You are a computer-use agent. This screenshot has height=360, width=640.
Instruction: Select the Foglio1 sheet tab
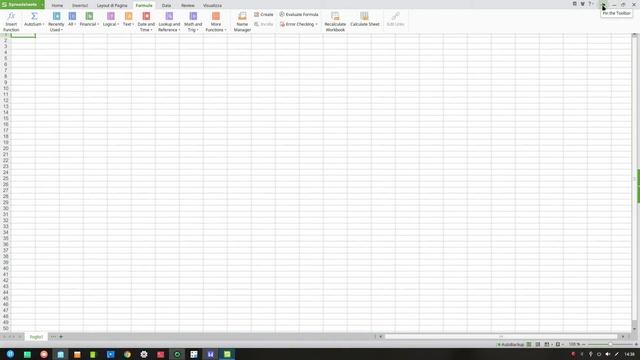(36, 337)
